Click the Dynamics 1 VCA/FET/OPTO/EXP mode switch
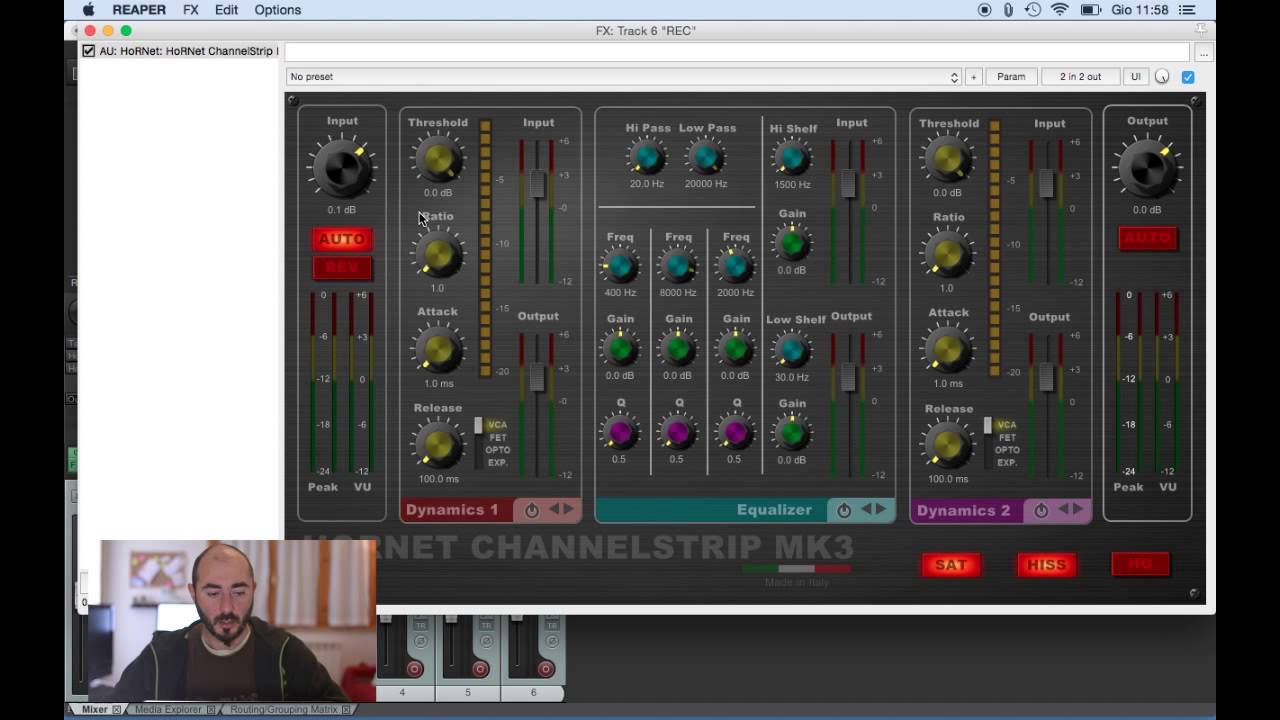The image size is (1280, 720). click(478, 443)
